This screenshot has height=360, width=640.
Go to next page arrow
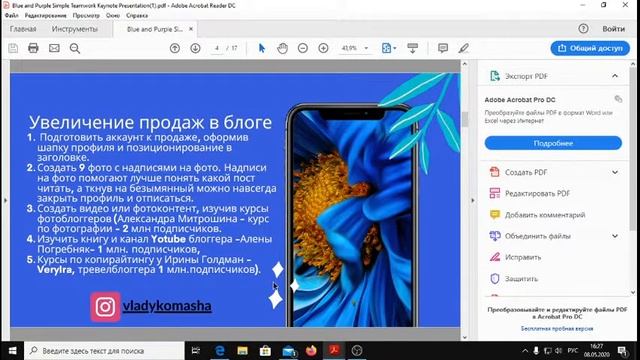(195, 48)
